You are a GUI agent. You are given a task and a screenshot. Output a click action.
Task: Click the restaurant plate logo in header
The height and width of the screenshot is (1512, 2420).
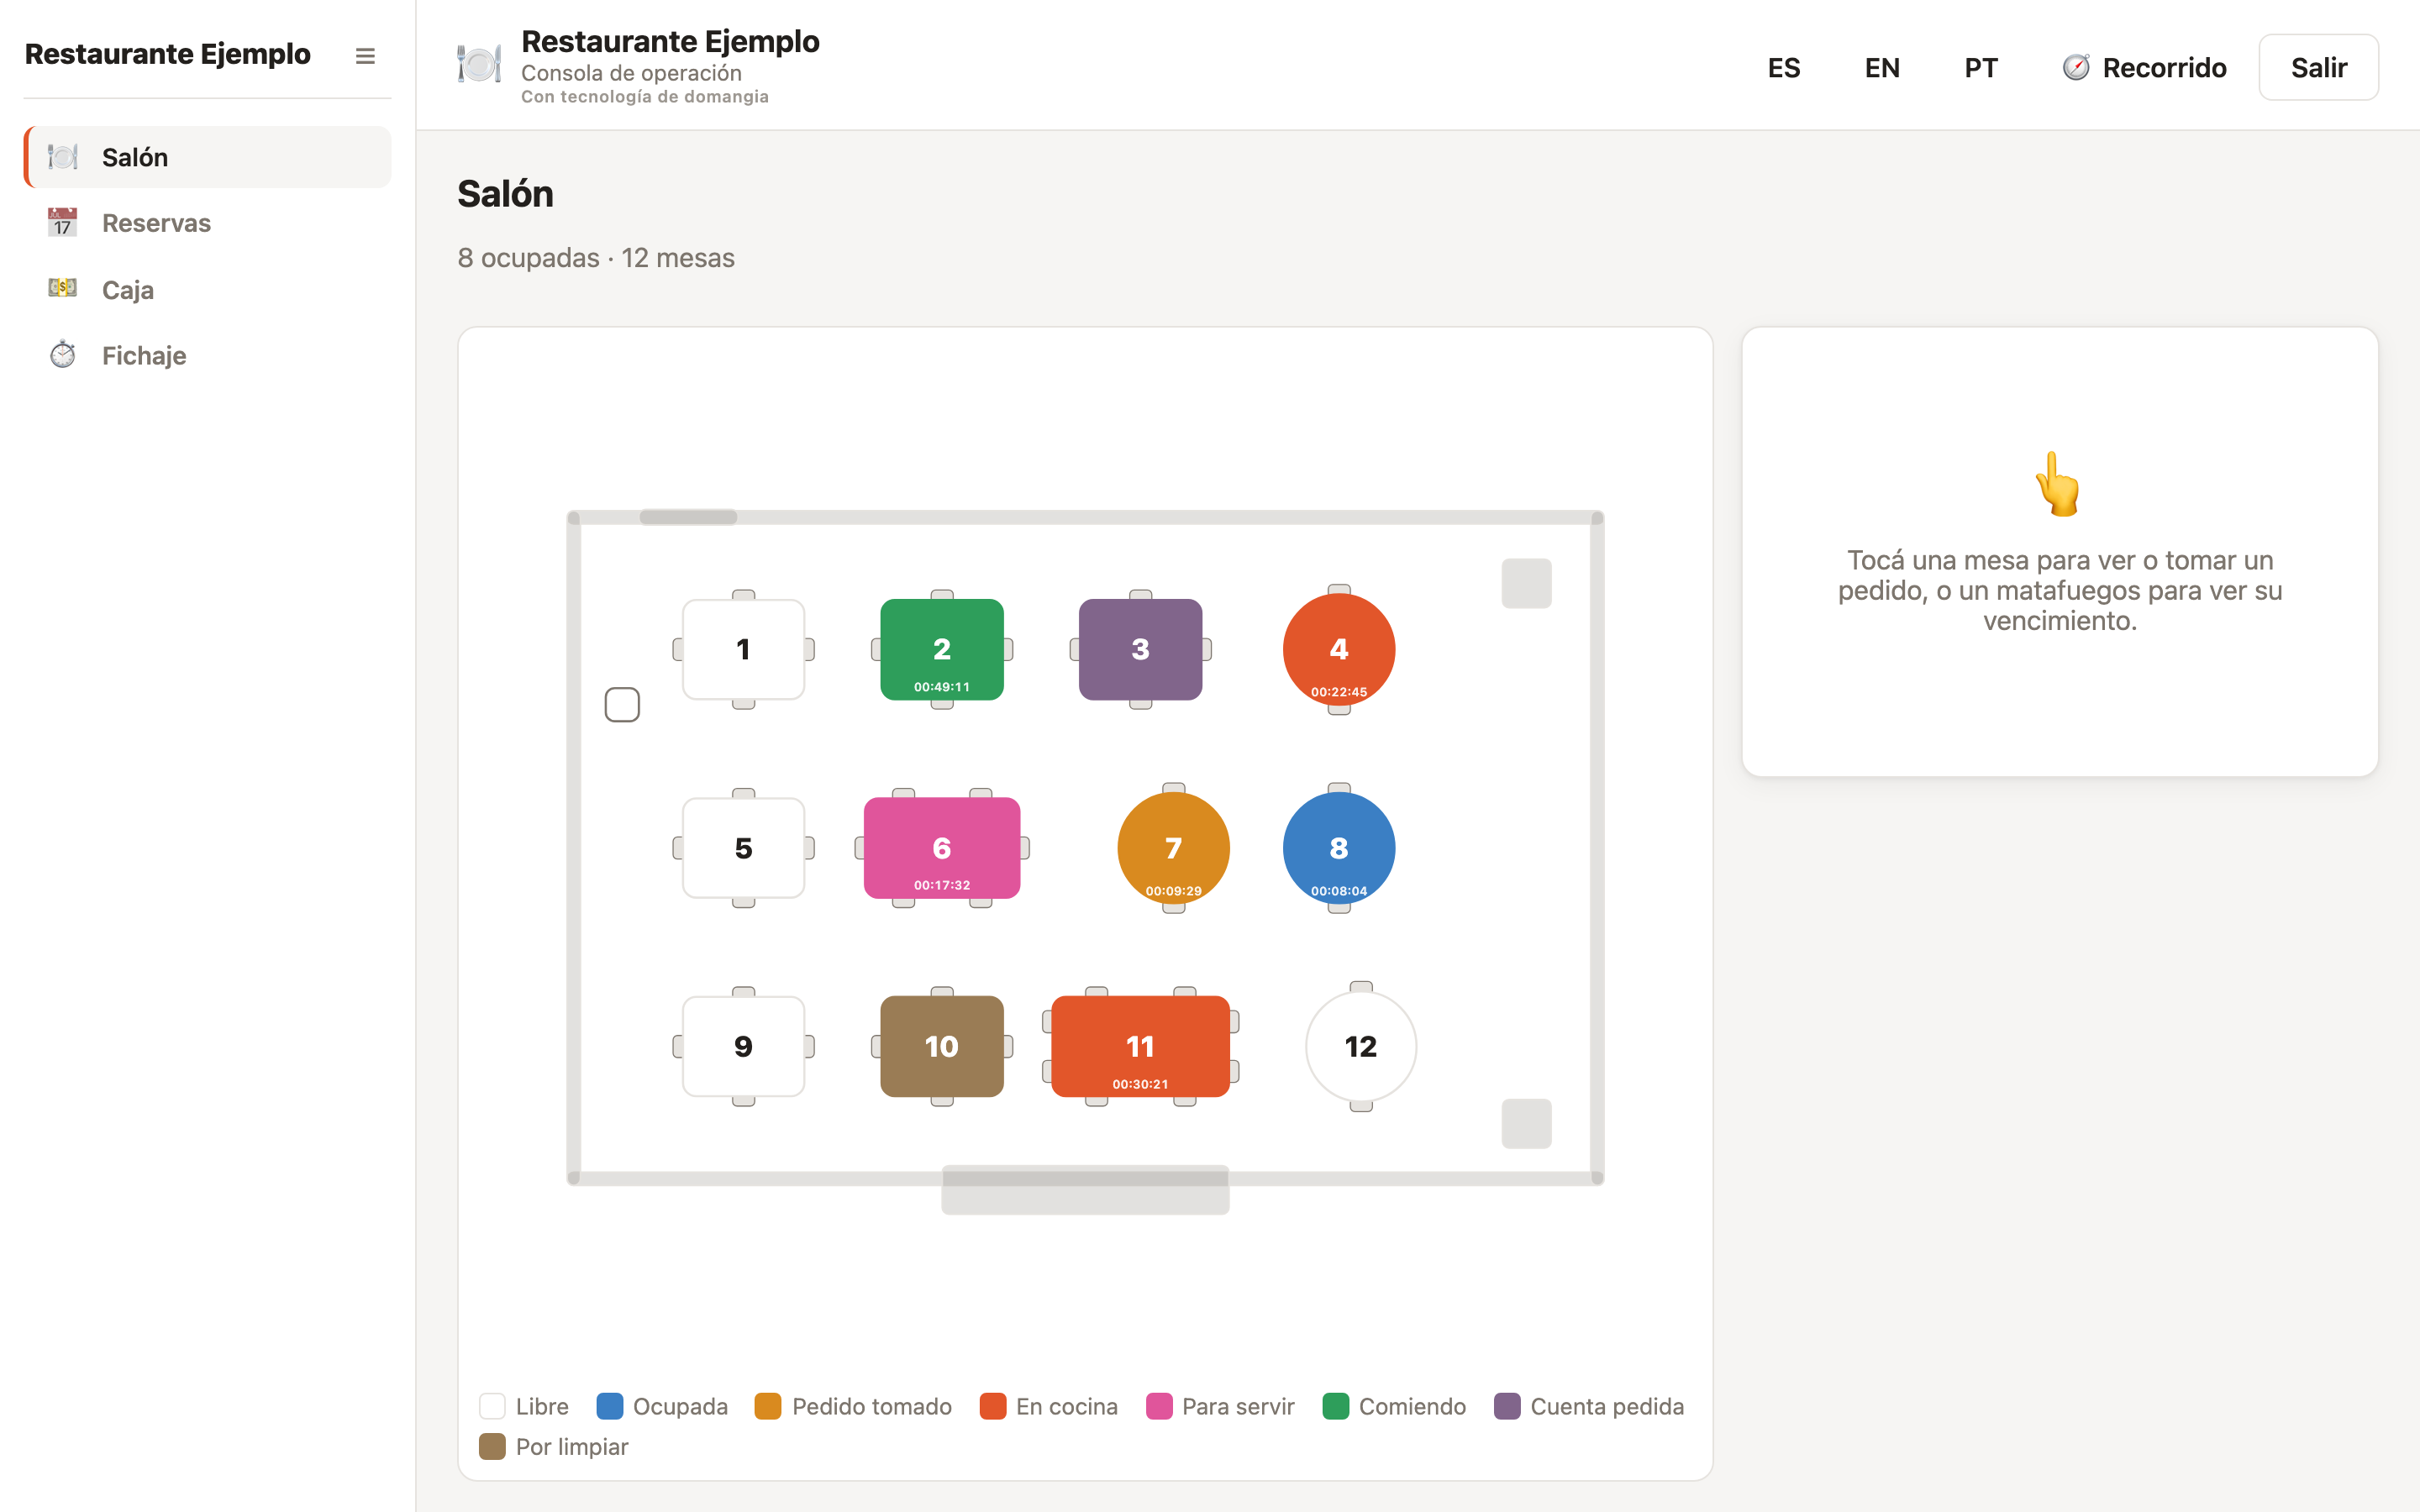pos(479,65)
